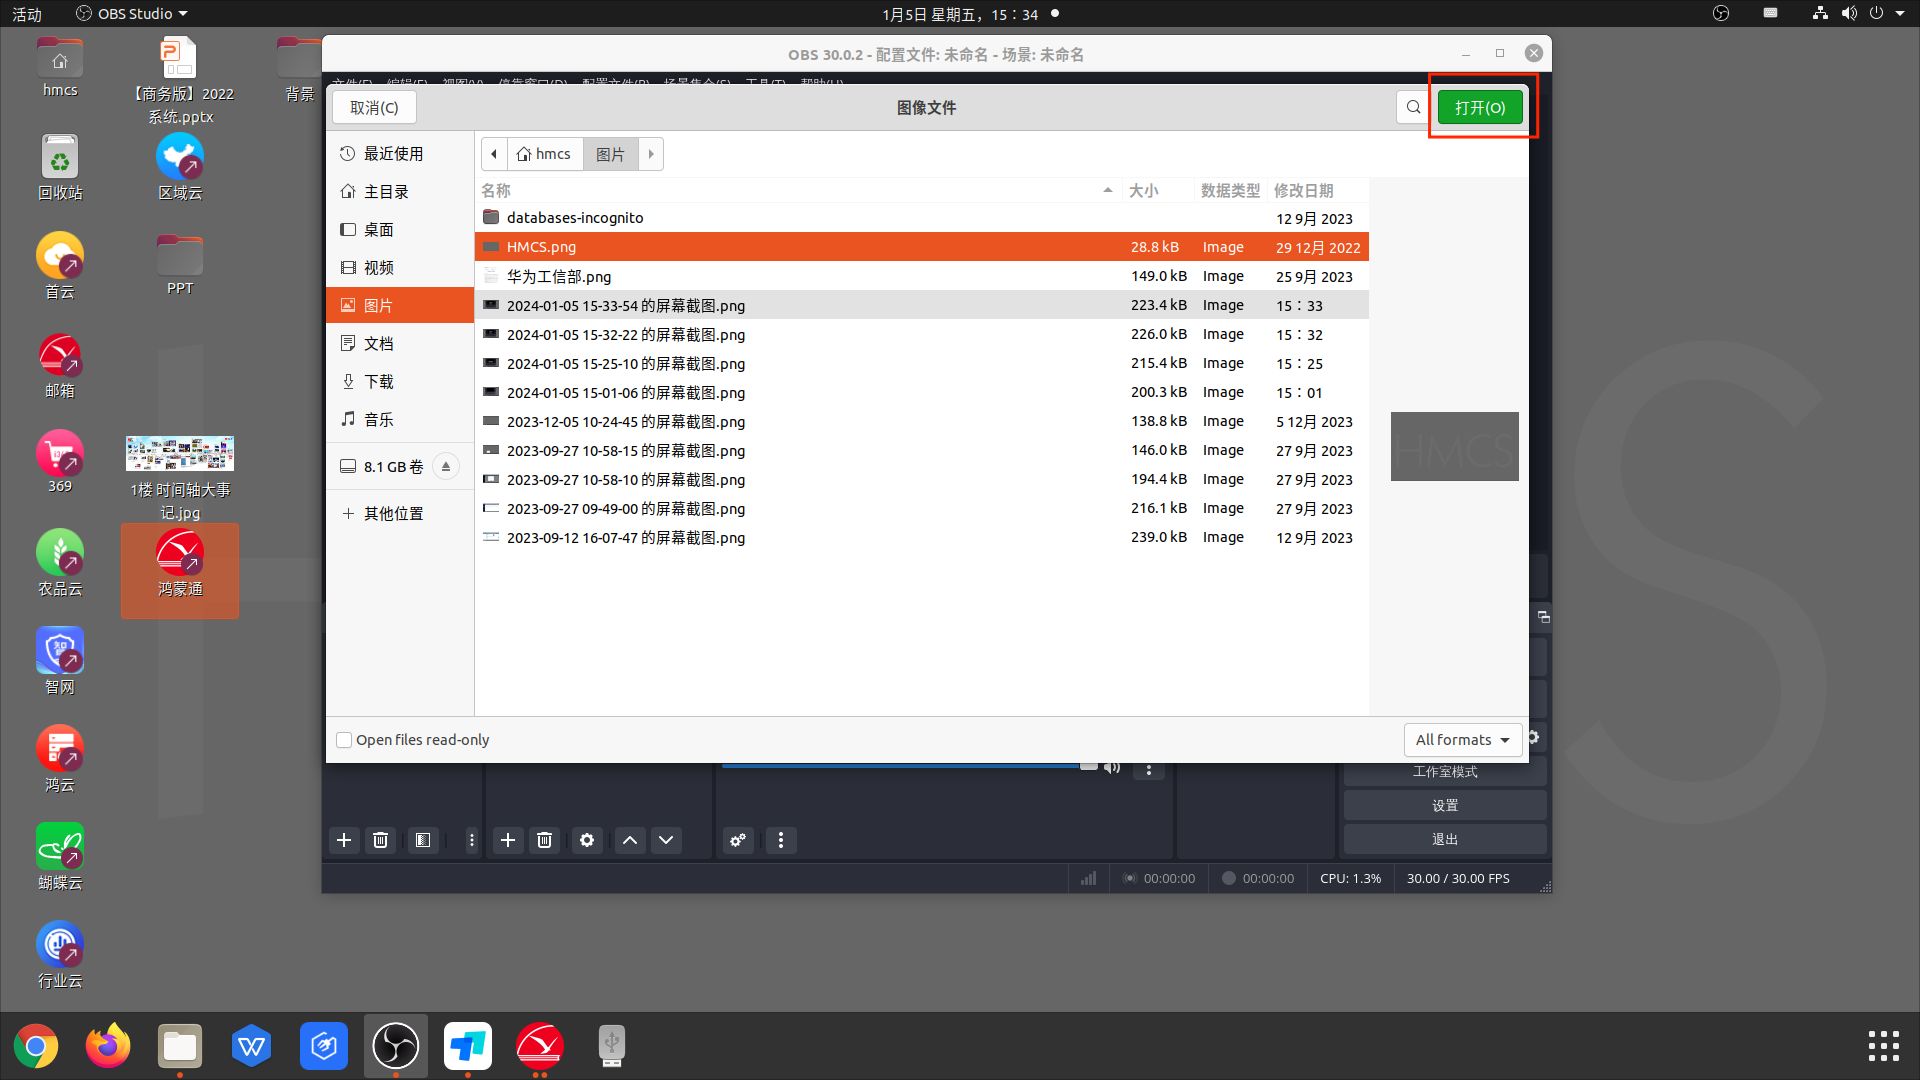Eject the 8.1 GB volume
Viewport: 1920px width, 1080px height.
[446, 467]
